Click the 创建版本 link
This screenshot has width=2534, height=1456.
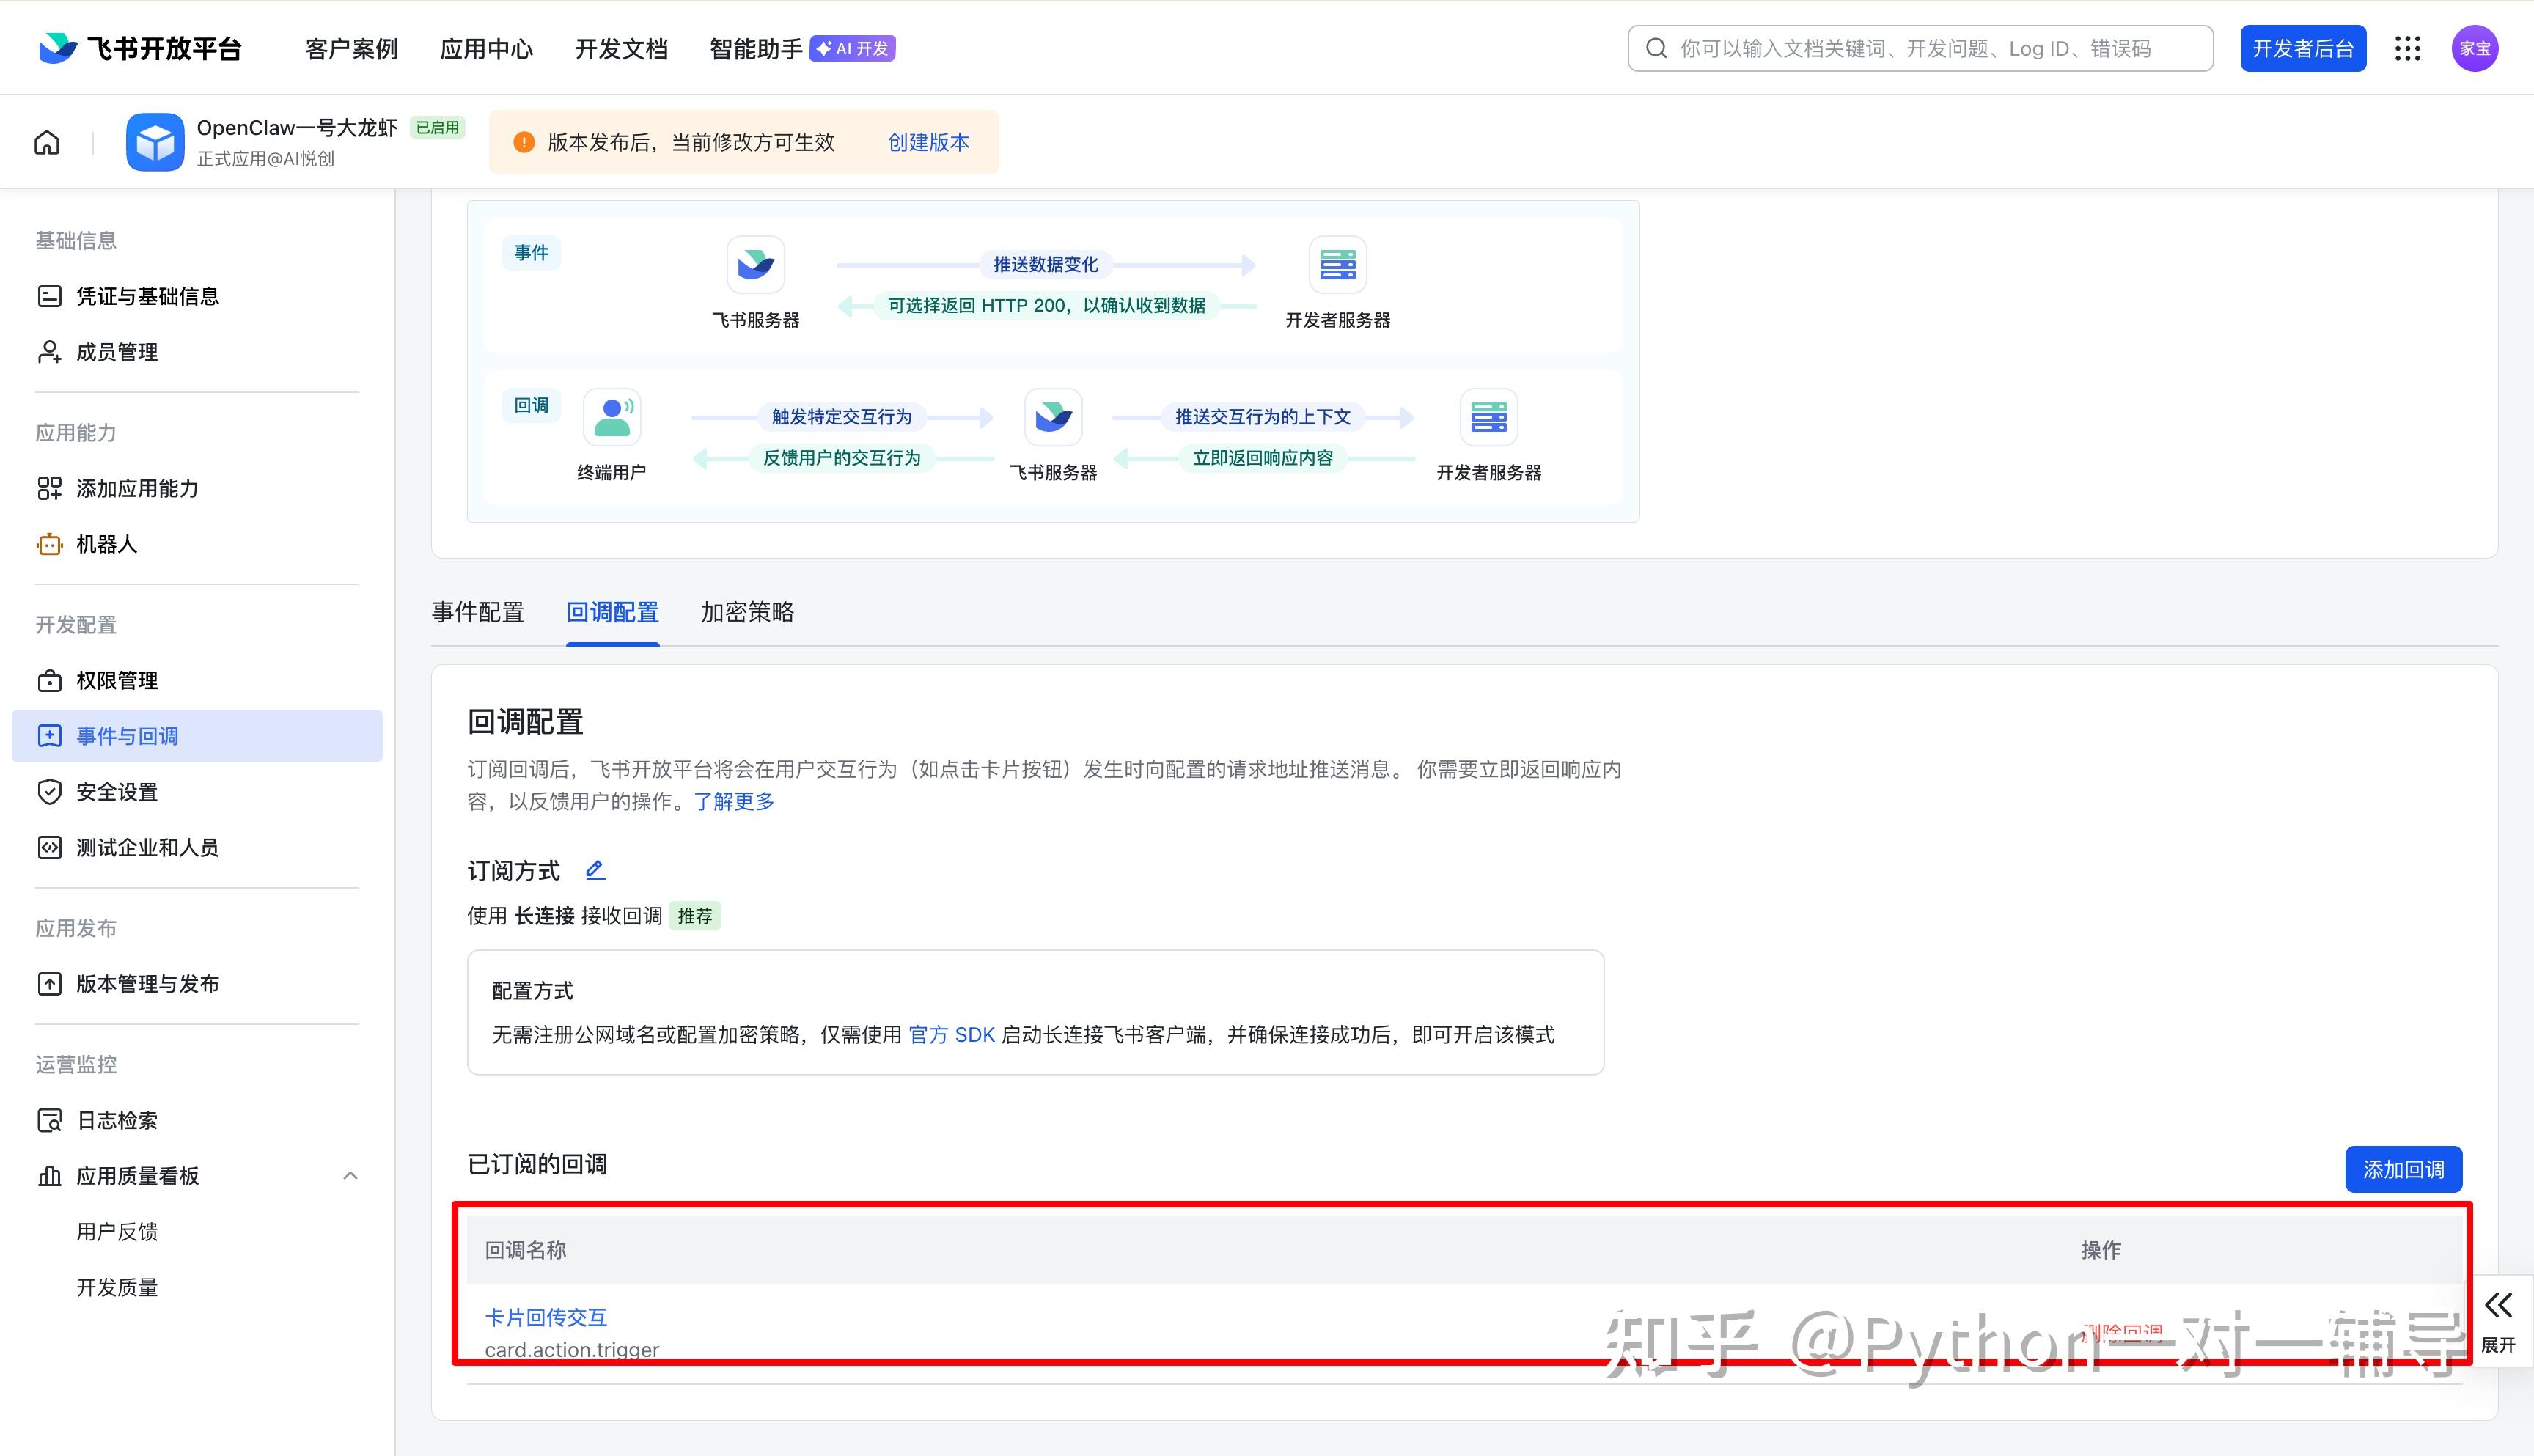coord(928,142)
